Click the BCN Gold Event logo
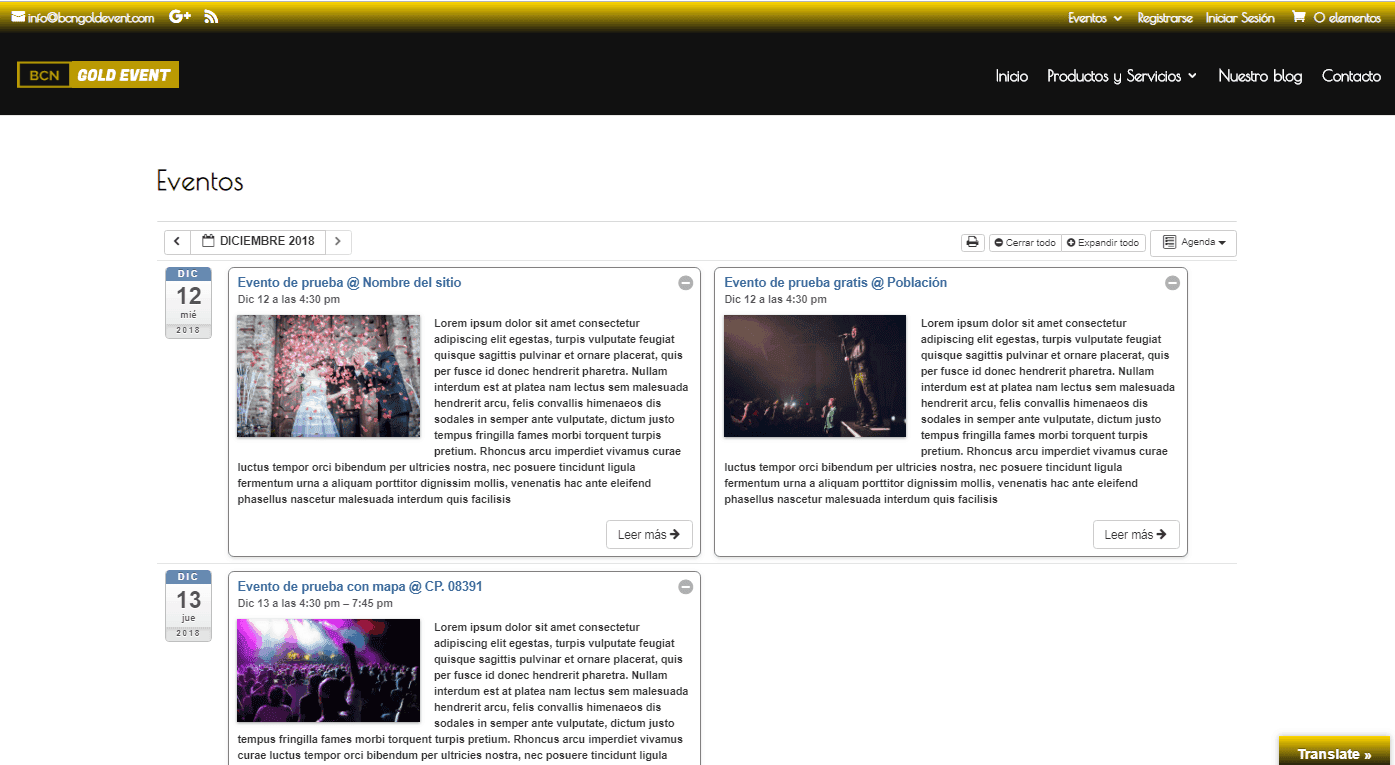This screenshot has height=765, width=1395. (98, 75)
